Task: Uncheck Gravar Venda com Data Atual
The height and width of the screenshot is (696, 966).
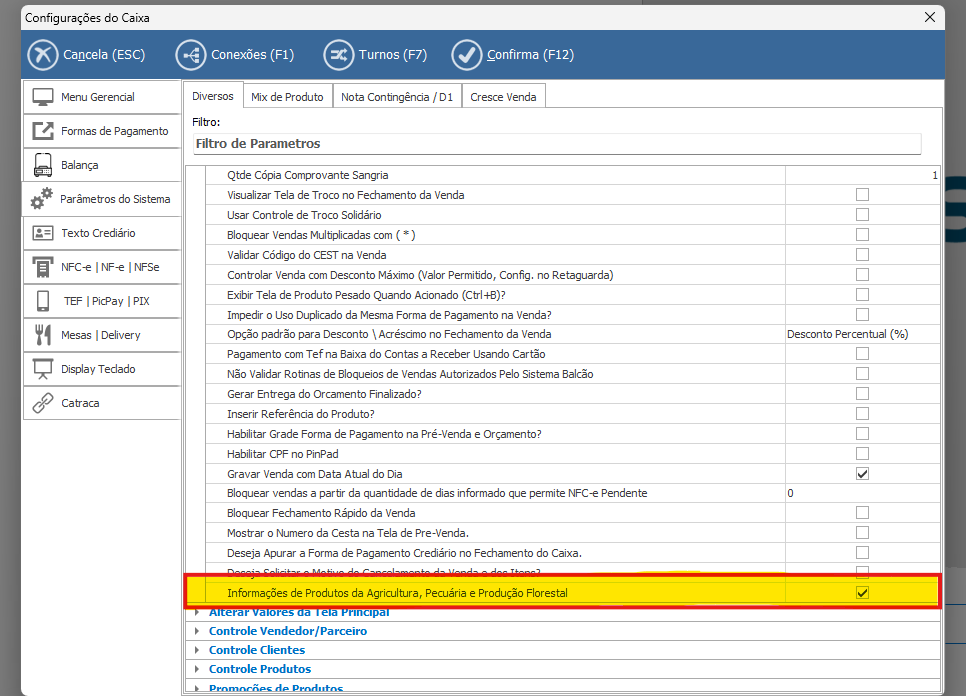Action: [x=862, y=473]
